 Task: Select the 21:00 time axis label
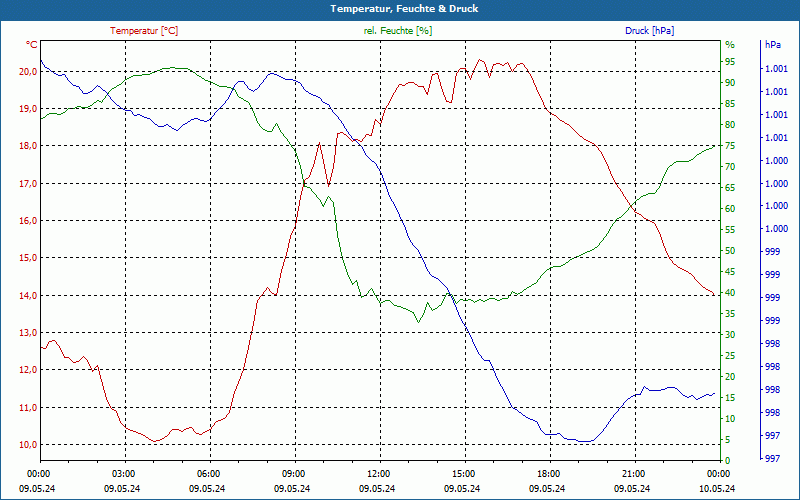[x=632, y=474]
